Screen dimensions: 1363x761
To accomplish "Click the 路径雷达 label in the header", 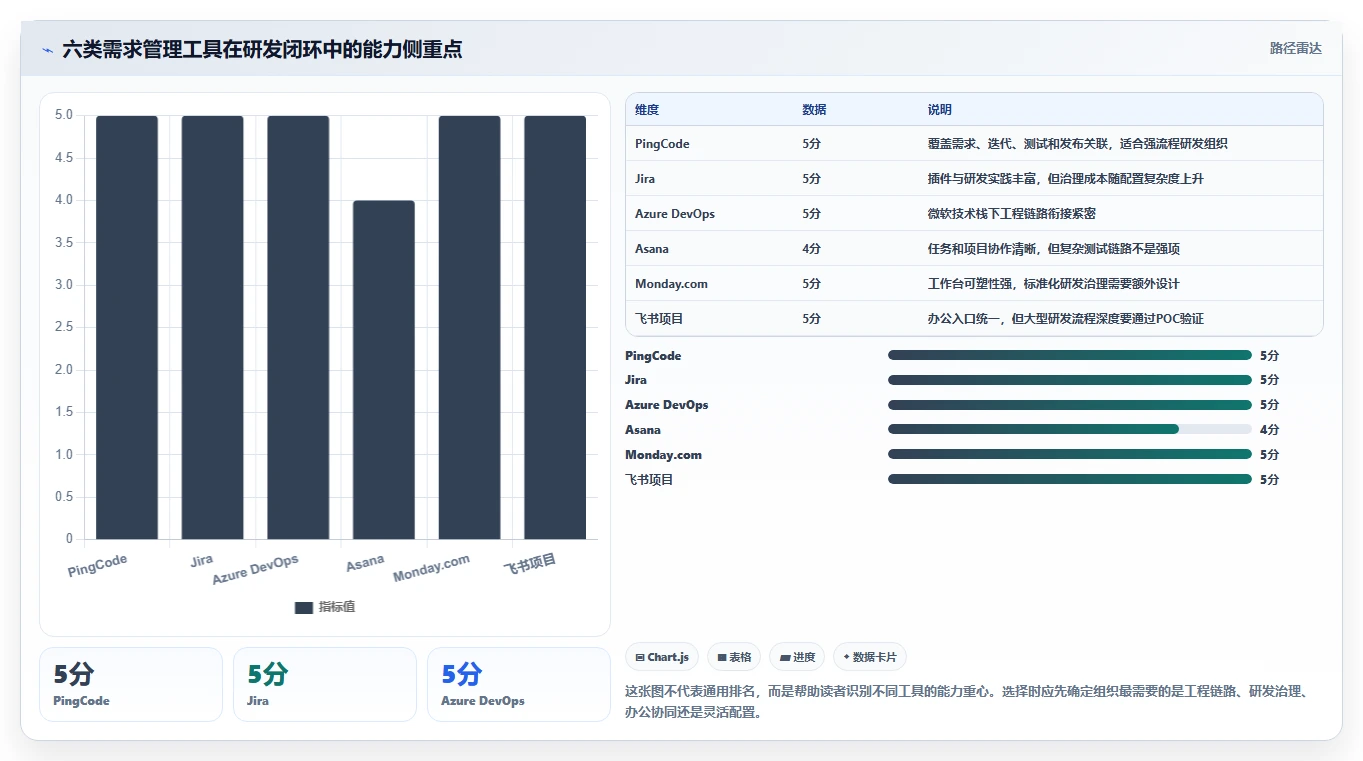I will coord(1296,48).
